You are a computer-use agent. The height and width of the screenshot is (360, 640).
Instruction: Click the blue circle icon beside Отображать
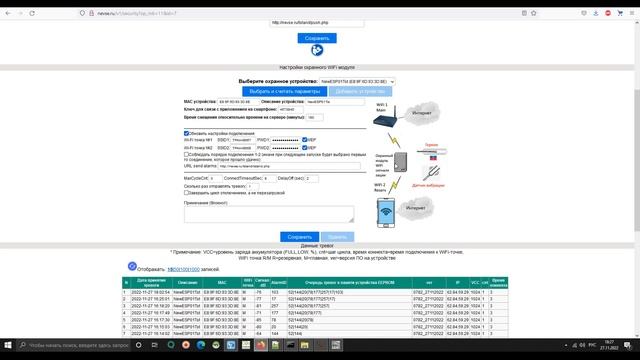pyautogui.click(x=132, y=267)
